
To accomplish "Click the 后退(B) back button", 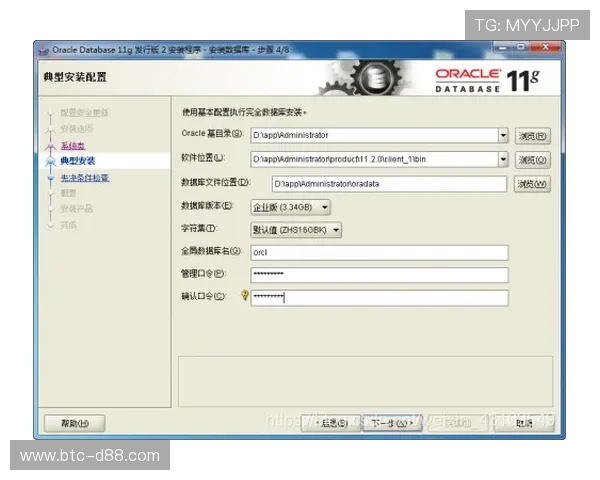I will click(331, 423).
